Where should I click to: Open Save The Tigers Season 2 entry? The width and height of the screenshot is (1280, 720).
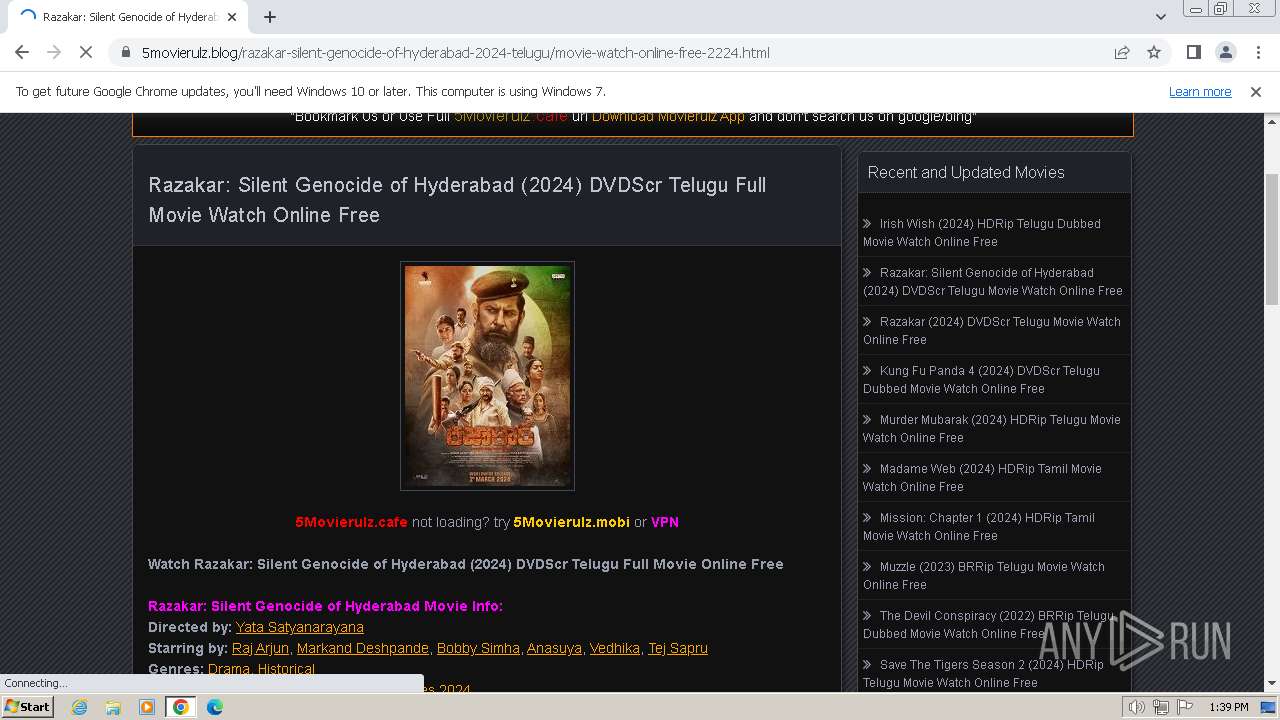click(984, 673)
